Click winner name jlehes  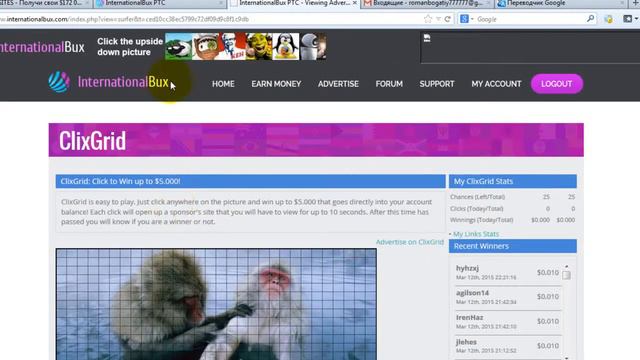tap(466, 342)
